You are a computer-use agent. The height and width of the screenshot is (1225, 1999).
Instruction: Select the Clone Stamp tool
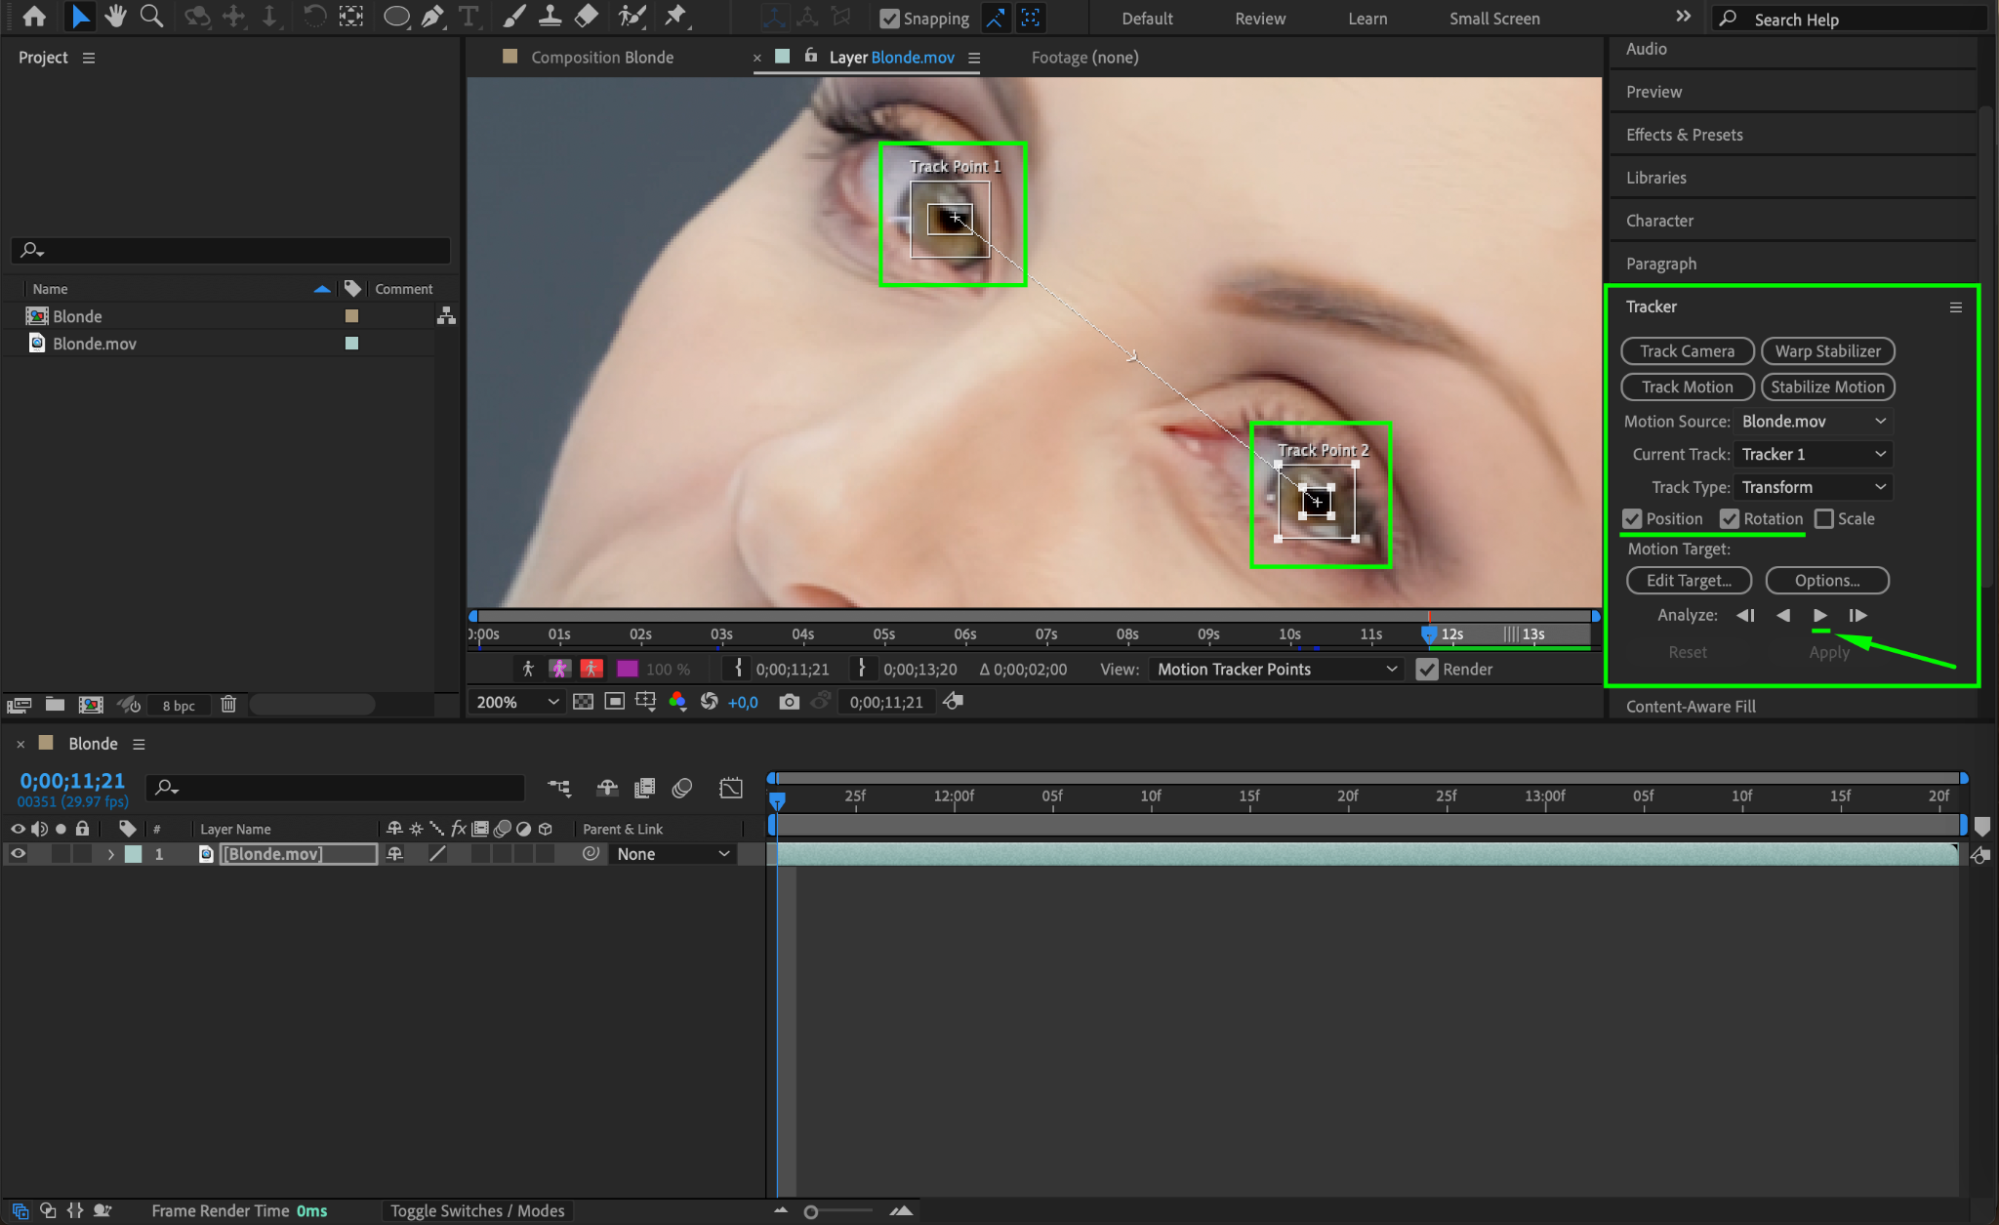pyautogui.click(x=550, y=16)
